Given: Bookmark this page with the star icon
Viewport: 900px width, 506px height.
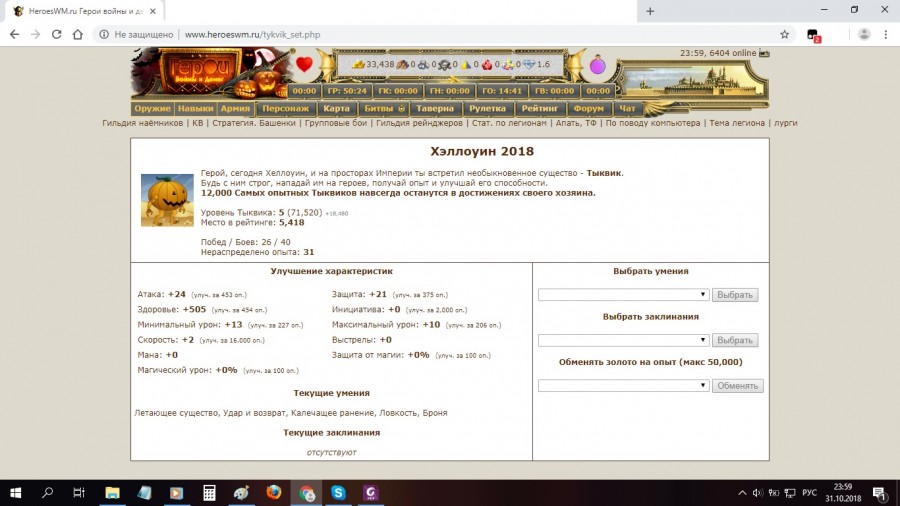Looking at the screenshot, I should (x=784, y=34).
